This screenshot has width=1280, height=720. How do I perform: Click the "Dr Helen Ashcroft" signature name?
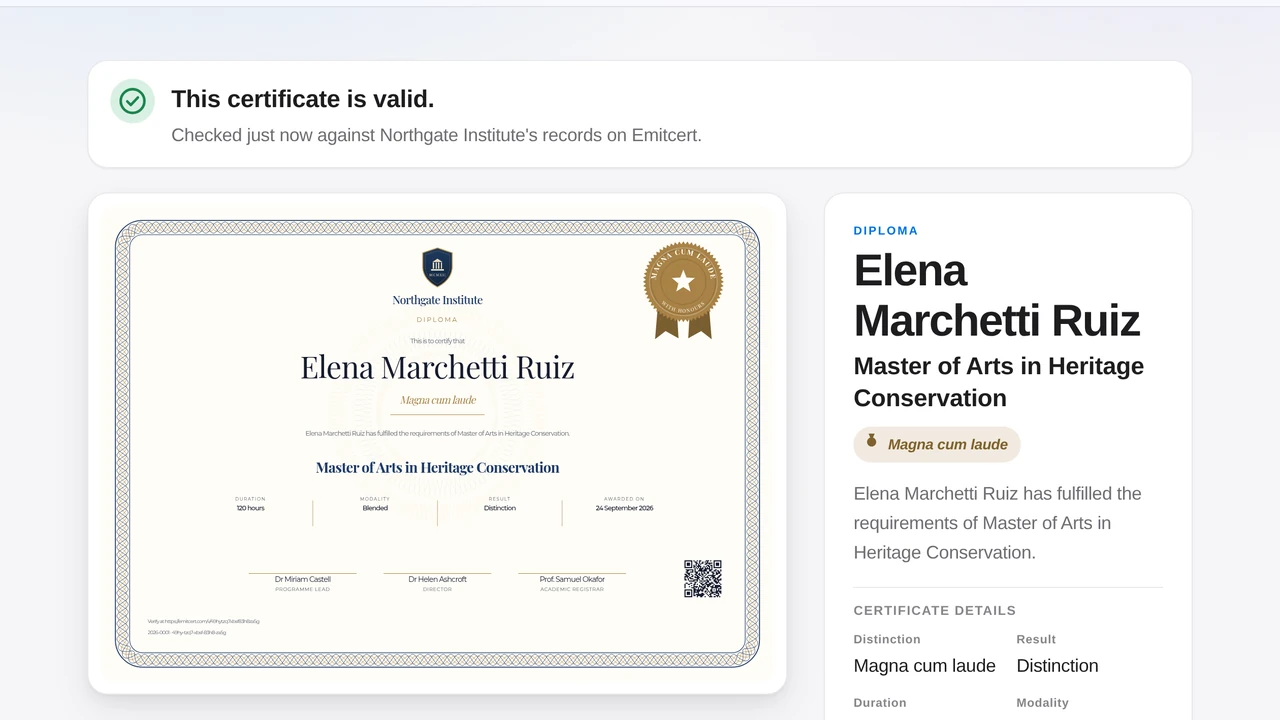[x=437, y=579]
